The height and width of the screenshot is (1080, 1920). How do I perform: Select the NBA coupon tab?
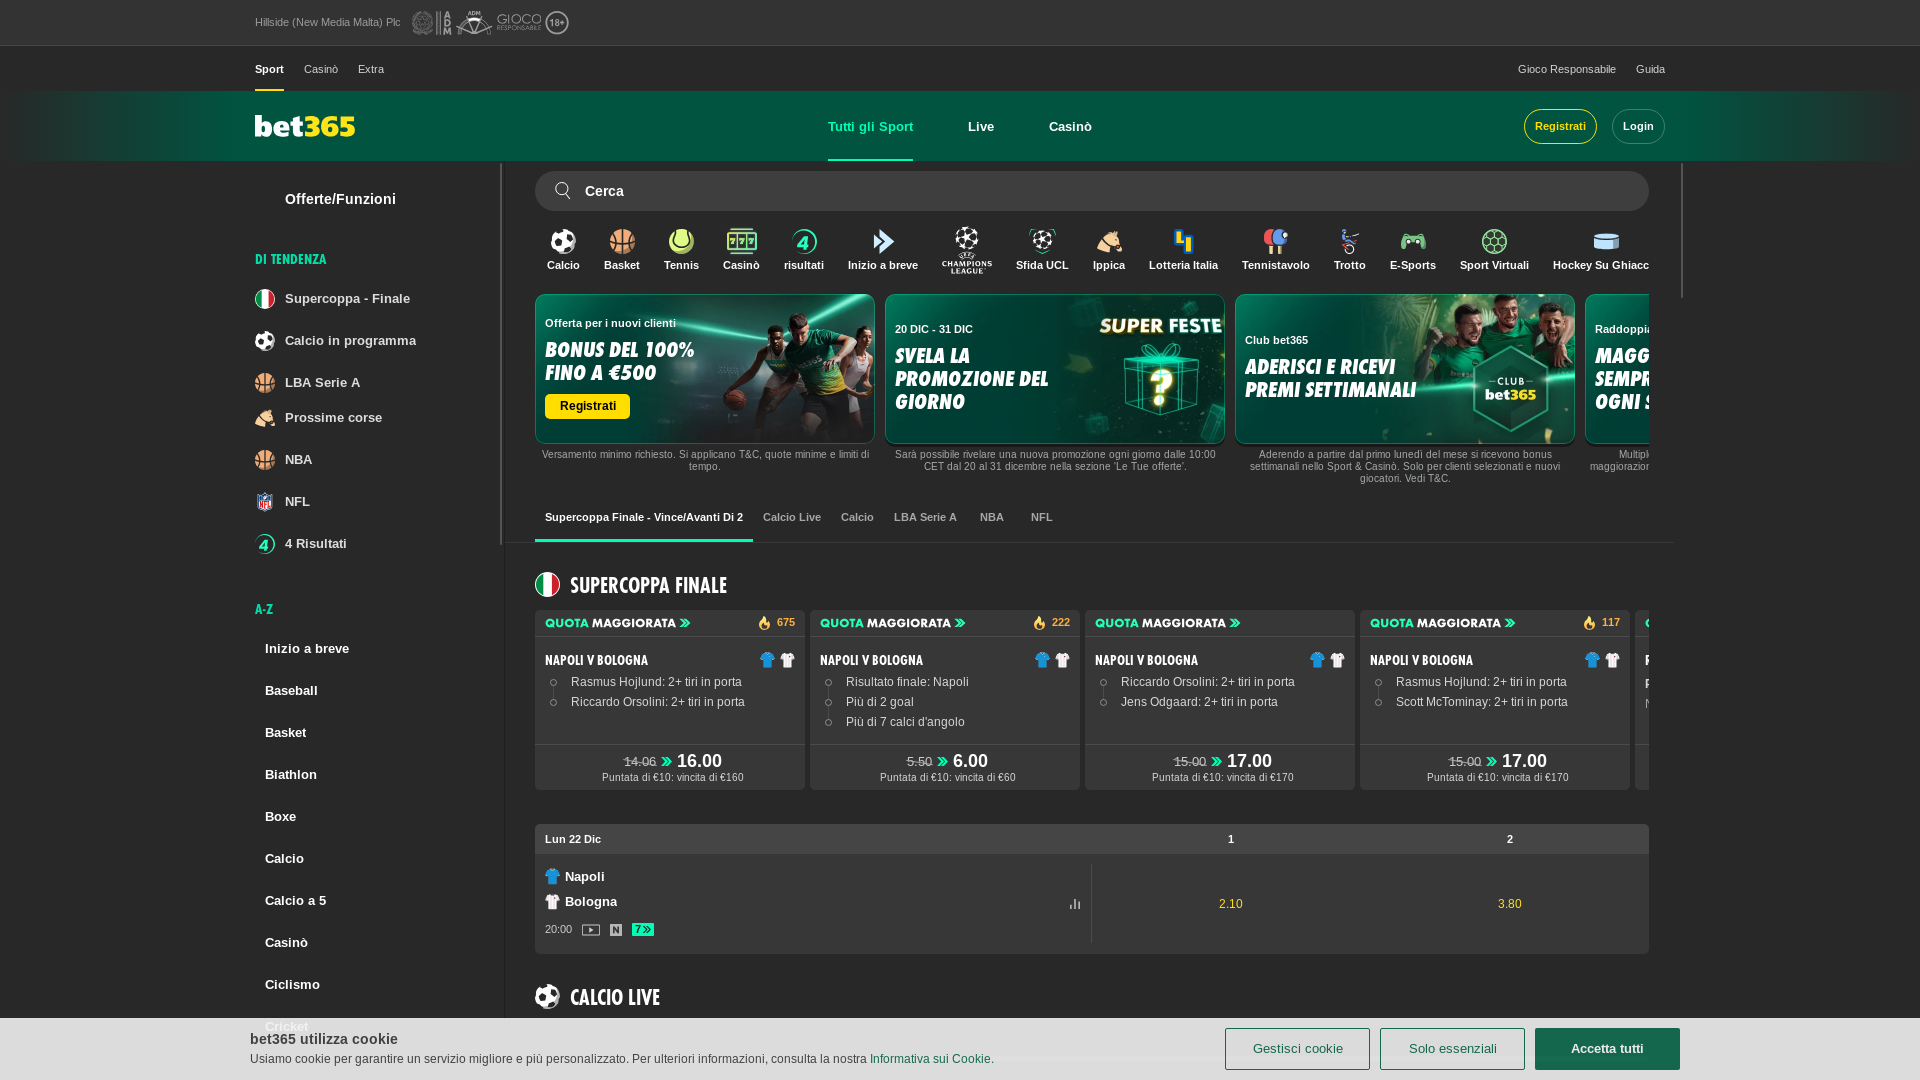(992, 518)
